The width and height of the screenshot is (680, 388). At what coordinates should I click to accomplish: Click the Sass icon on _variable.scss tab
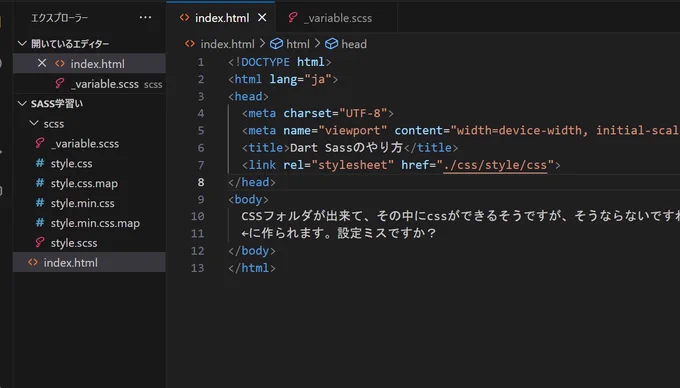[x=293, y=17]
